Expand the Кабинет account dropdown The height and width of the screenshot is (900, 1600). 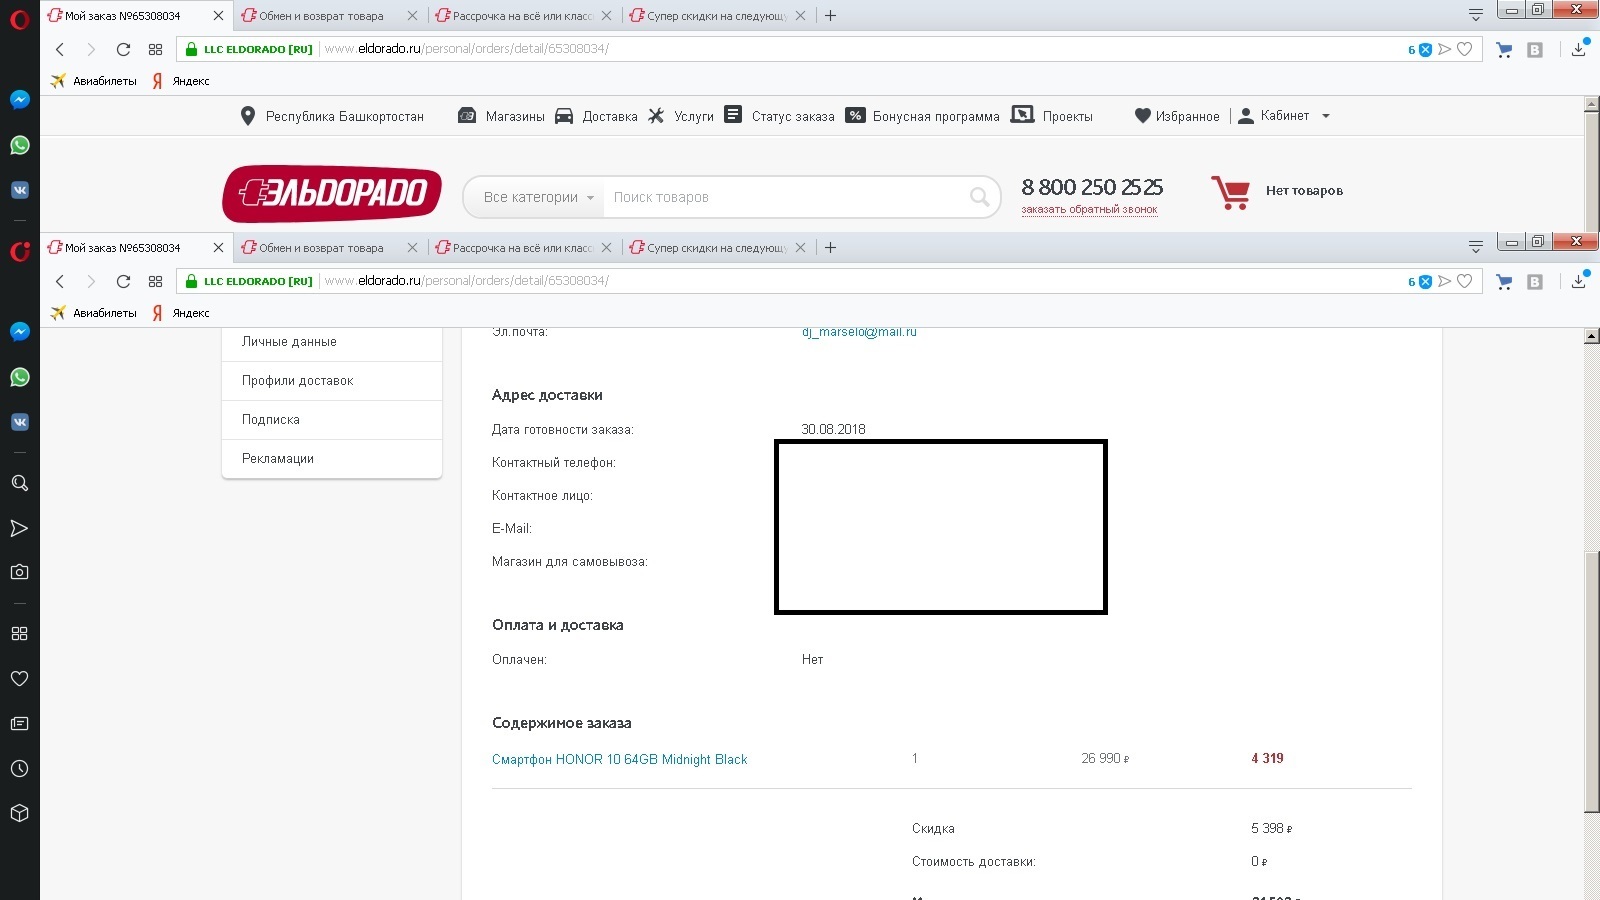pyautogui.click(x=1284, y=116)
